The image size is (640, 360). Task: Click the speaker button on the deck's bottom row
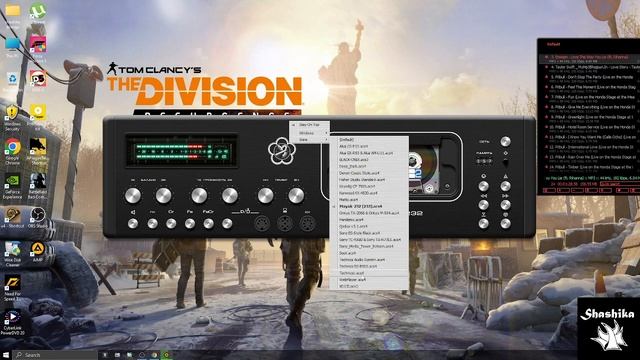133,223
